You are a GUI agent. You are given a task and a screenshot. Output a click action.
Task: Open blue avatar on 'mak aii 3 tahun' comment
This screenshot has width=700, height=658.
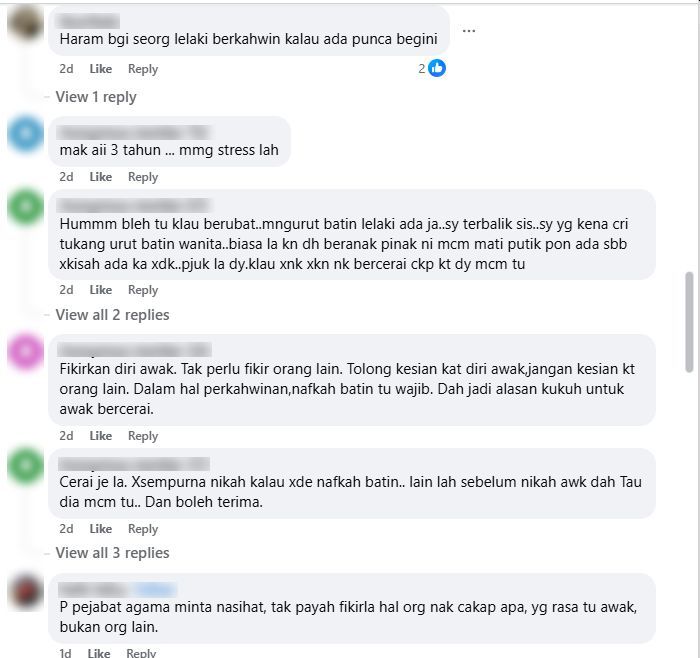[25, 133]
